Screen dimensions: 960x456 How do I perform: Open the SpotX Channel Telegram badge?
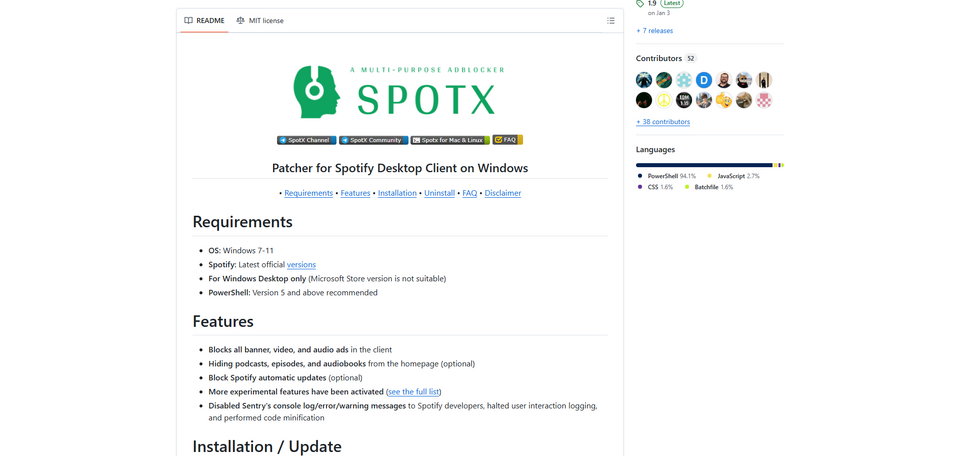point(307,140)
